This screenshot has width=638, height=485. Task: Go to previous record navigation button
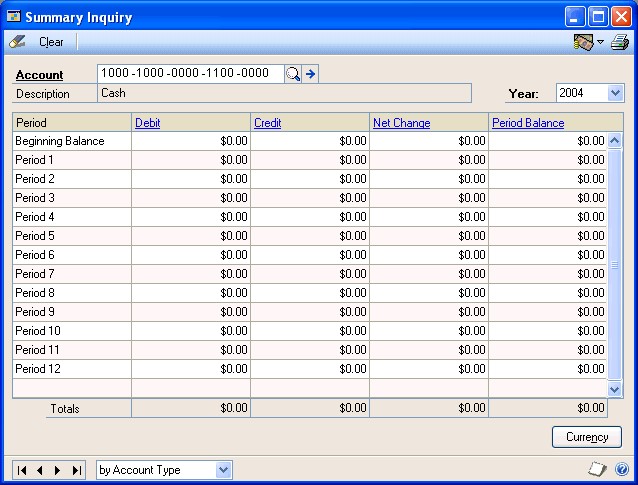40,470
